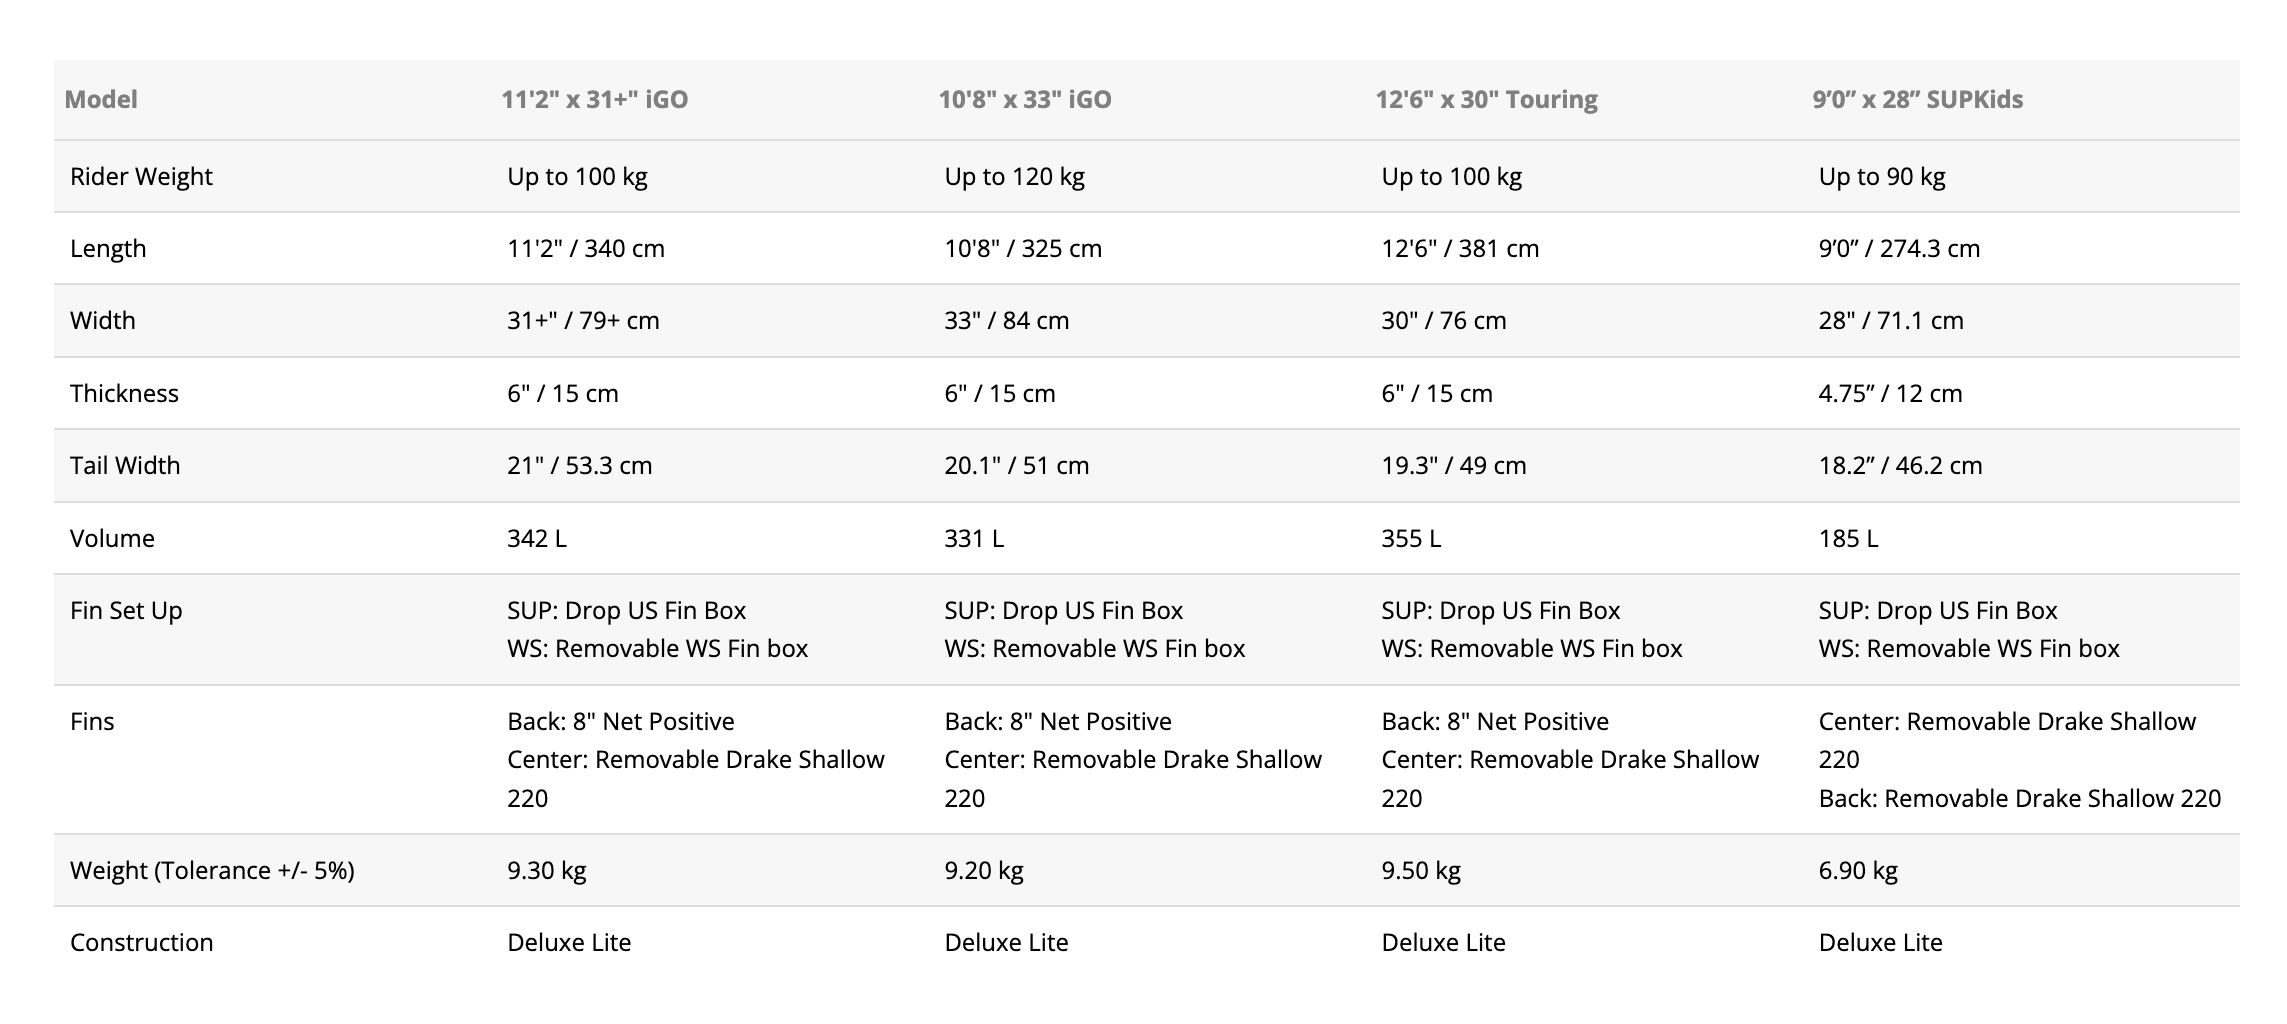Screen dimensions: 2287x1024
Task: Click the Construction row label
Action: [x=141, y=942]
